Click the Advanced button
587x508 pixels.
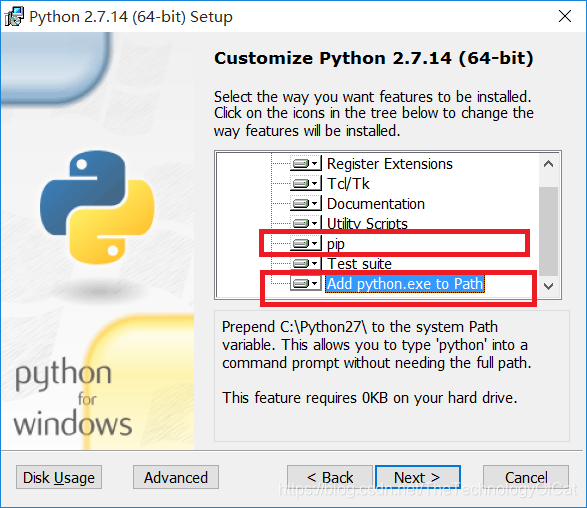coord(176,477)
